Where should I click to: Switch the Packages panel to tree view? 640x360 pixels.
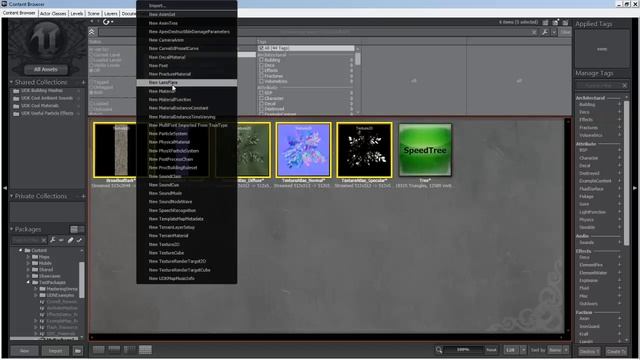point(74,229)
